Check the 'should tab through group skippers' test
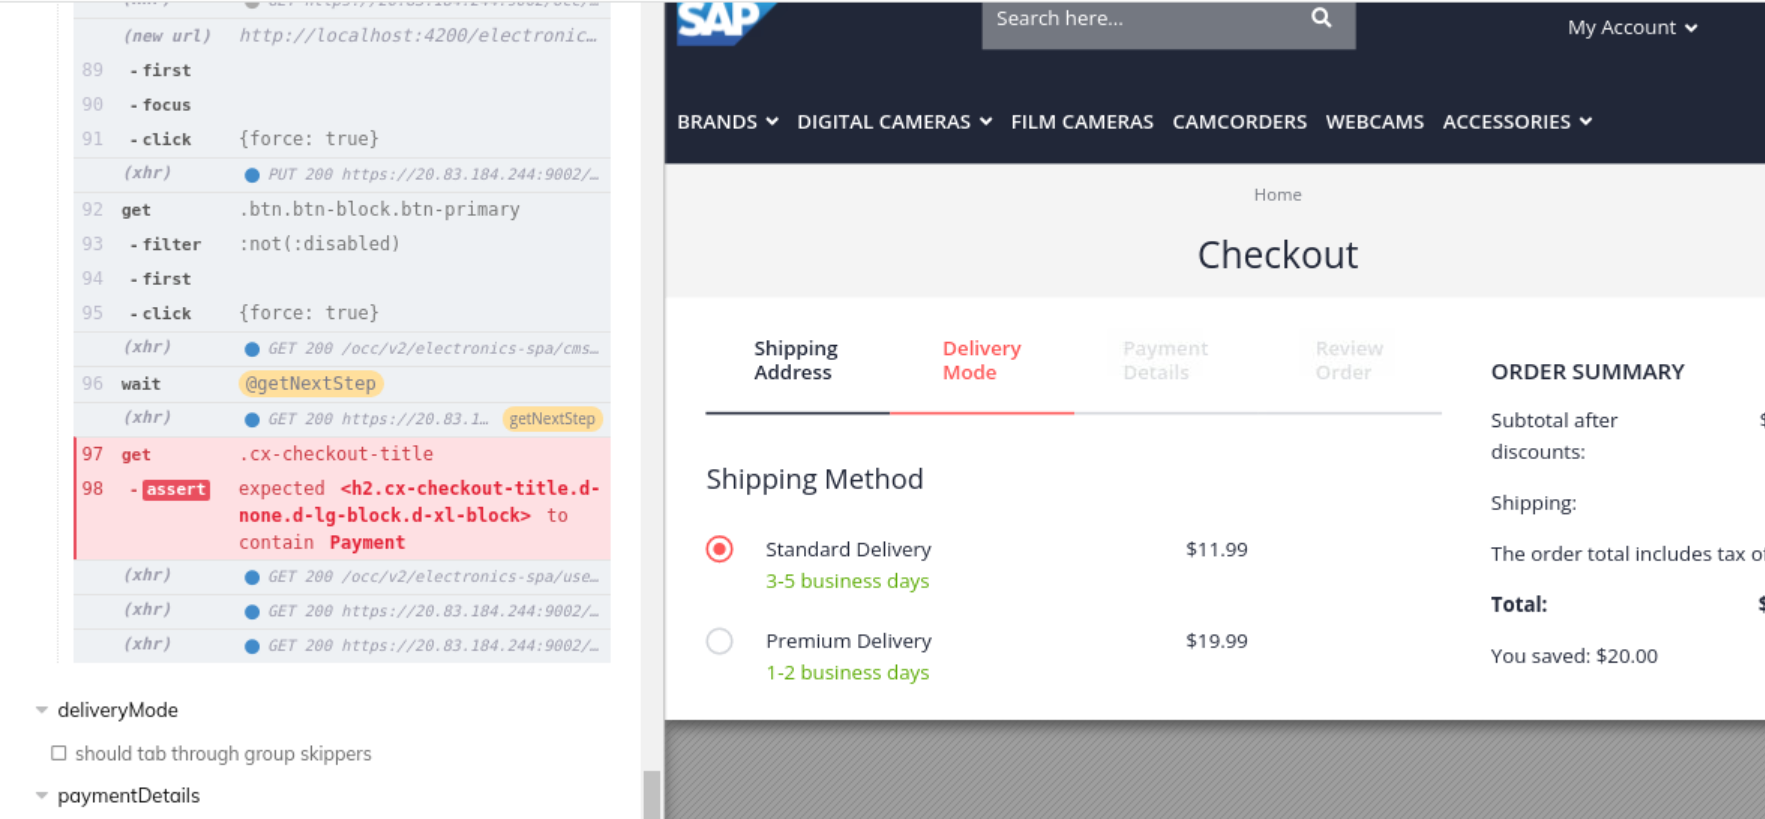The image size is (1765, 819). (x=59, y=753)
